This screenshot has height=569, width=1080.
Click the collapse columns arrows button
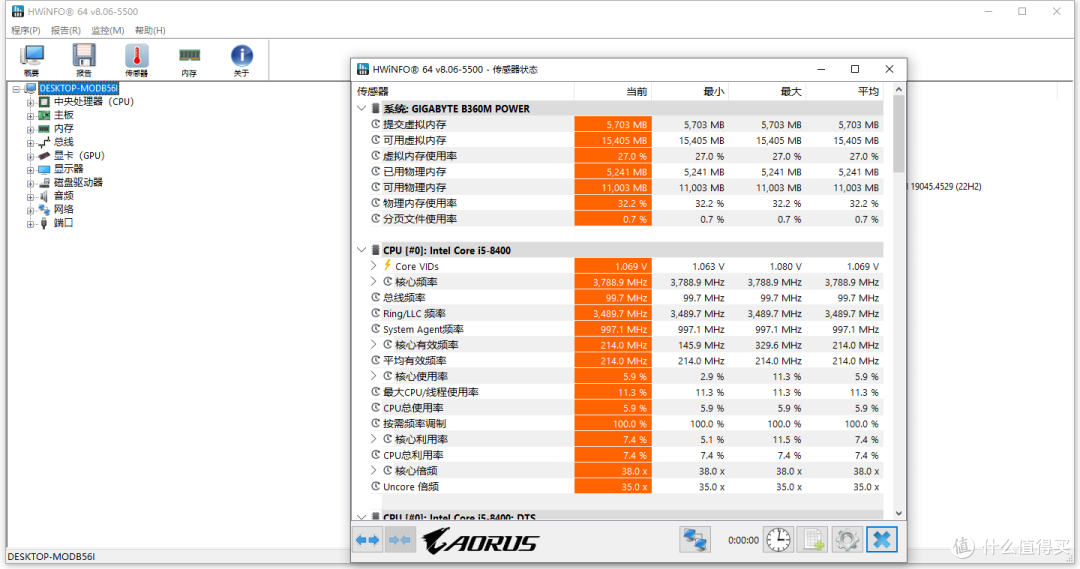click(400, 540)
